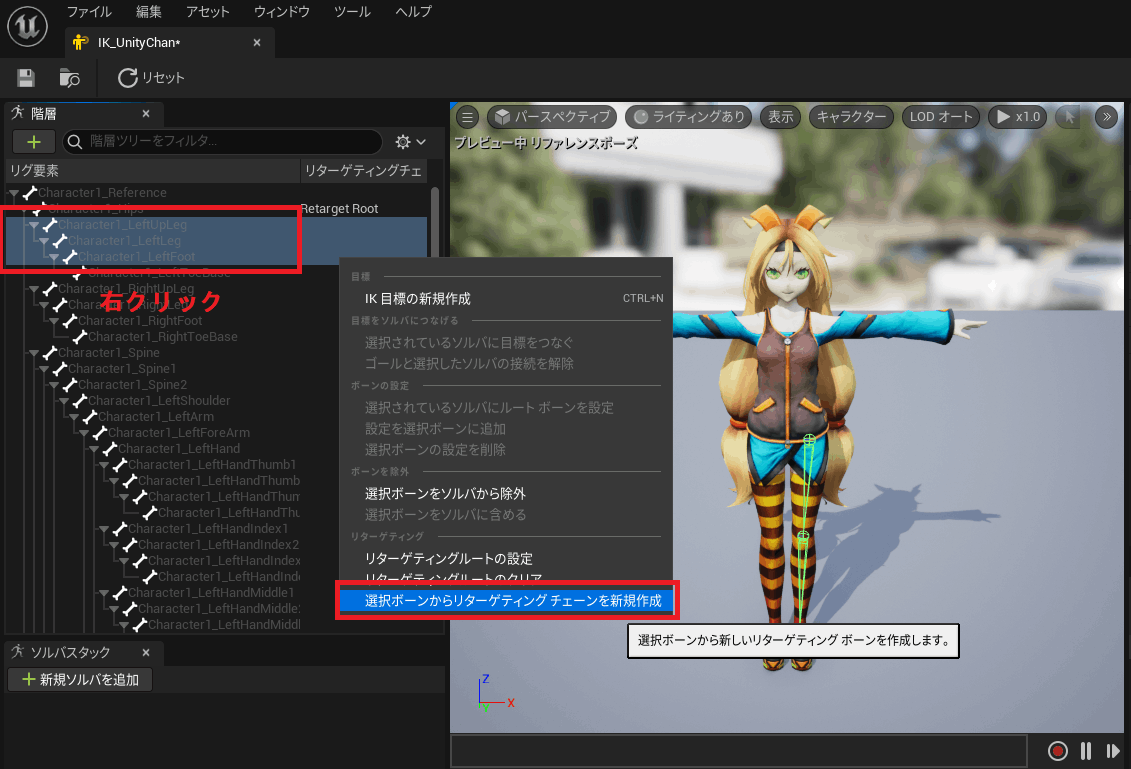Viewport: 1131px width, 769px height.
Task: Click the record animation button
Action: (x=1057, y=752)
